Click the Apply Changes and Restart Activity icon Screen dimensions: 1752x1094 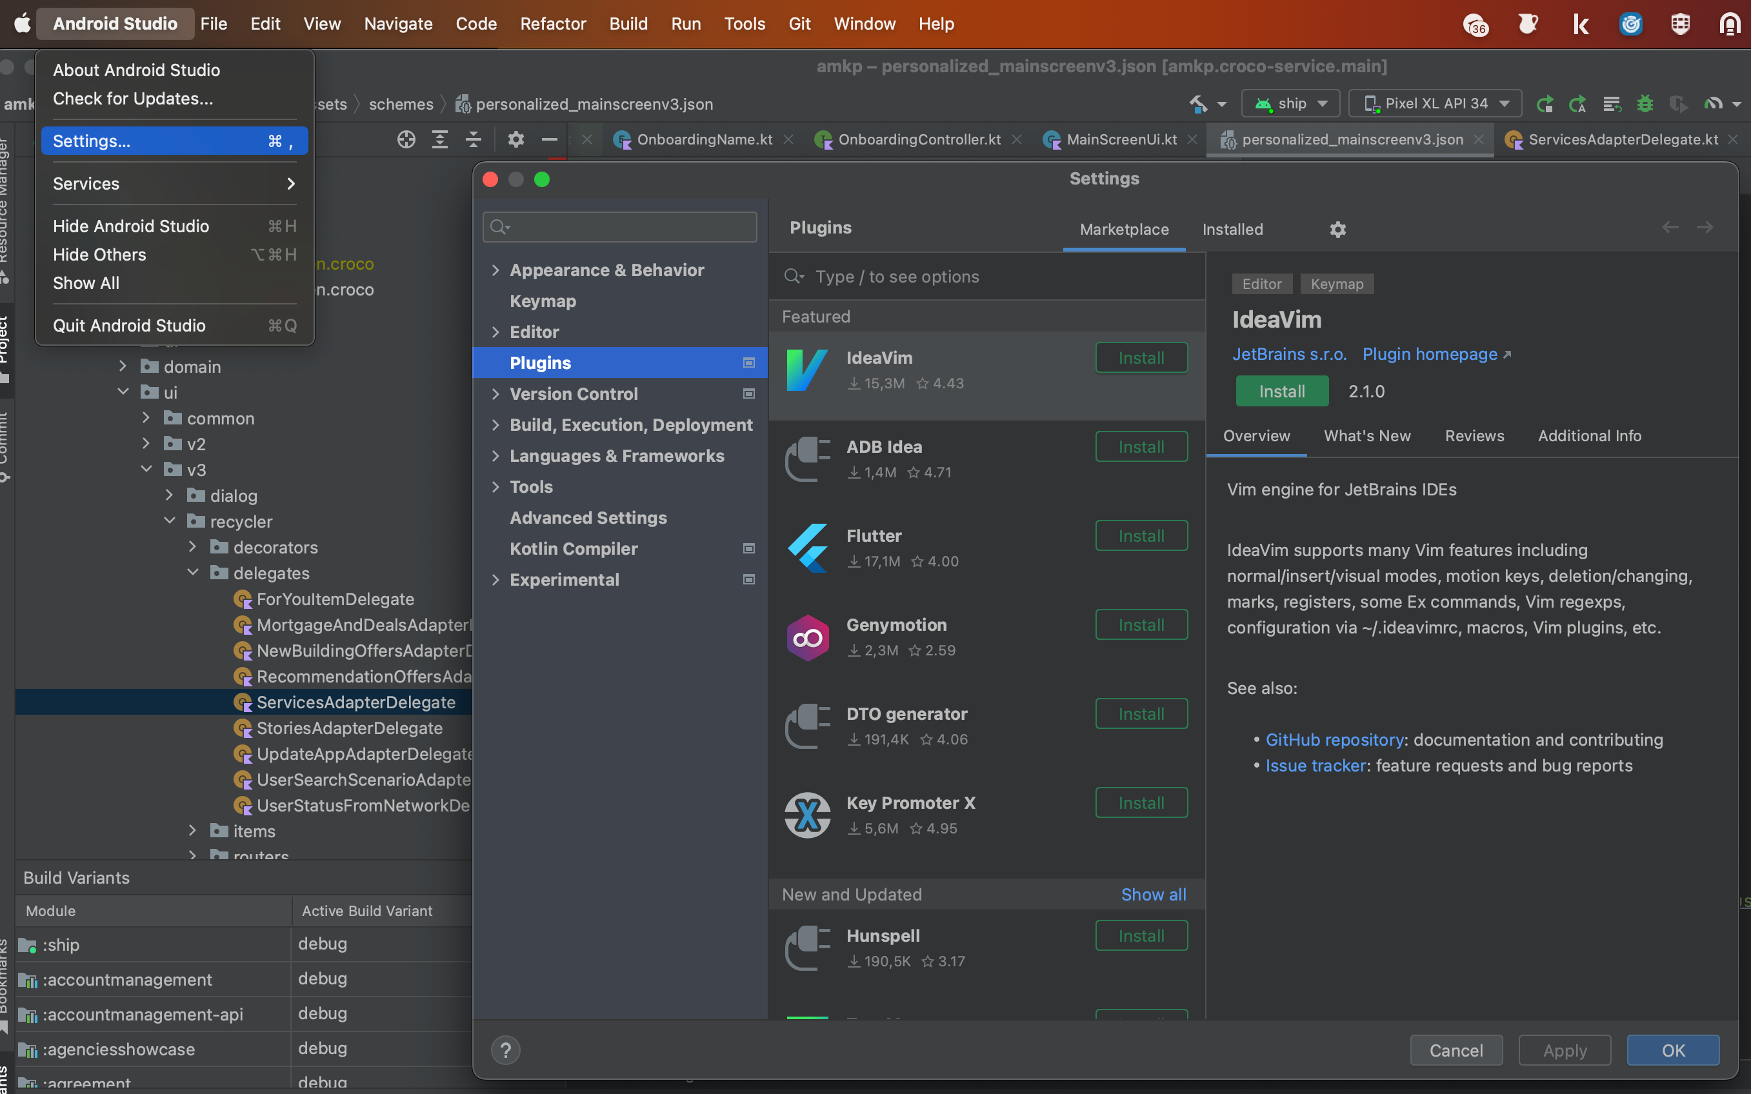[1545, 103]
